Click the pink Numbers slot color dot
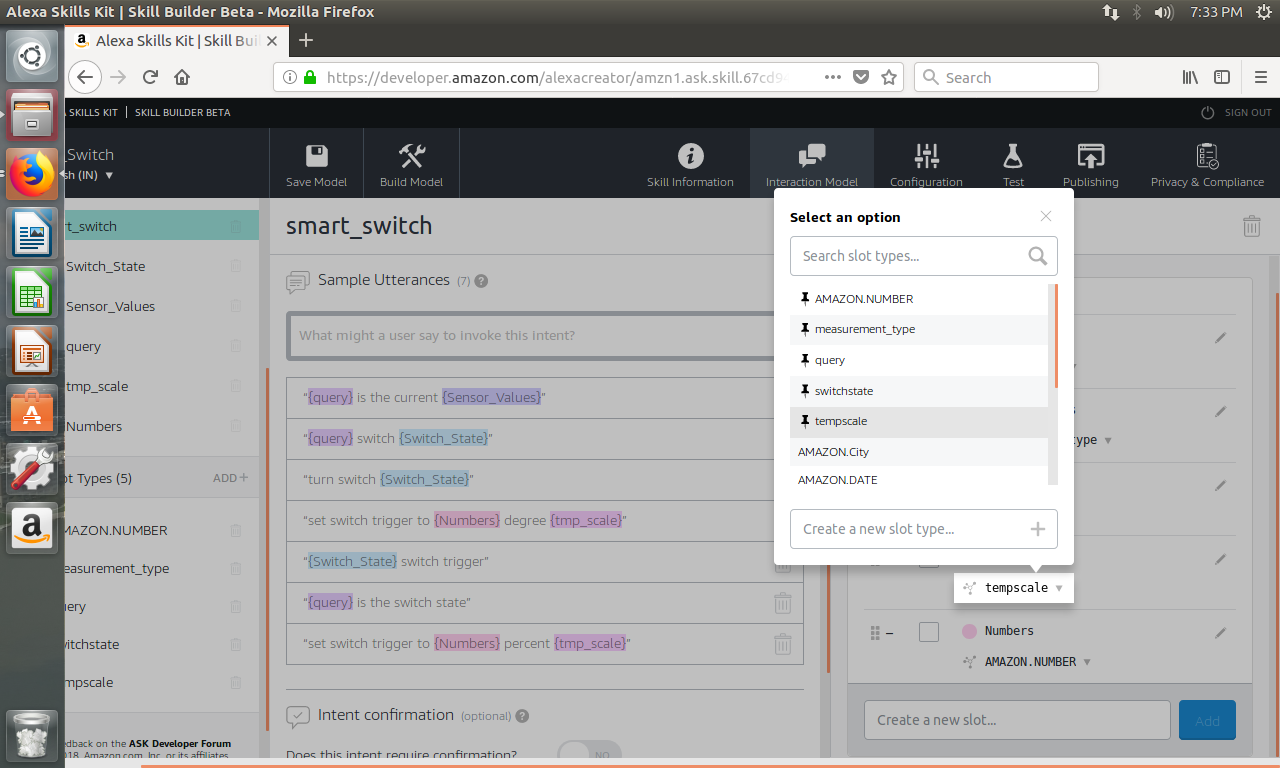 [968, 632]
